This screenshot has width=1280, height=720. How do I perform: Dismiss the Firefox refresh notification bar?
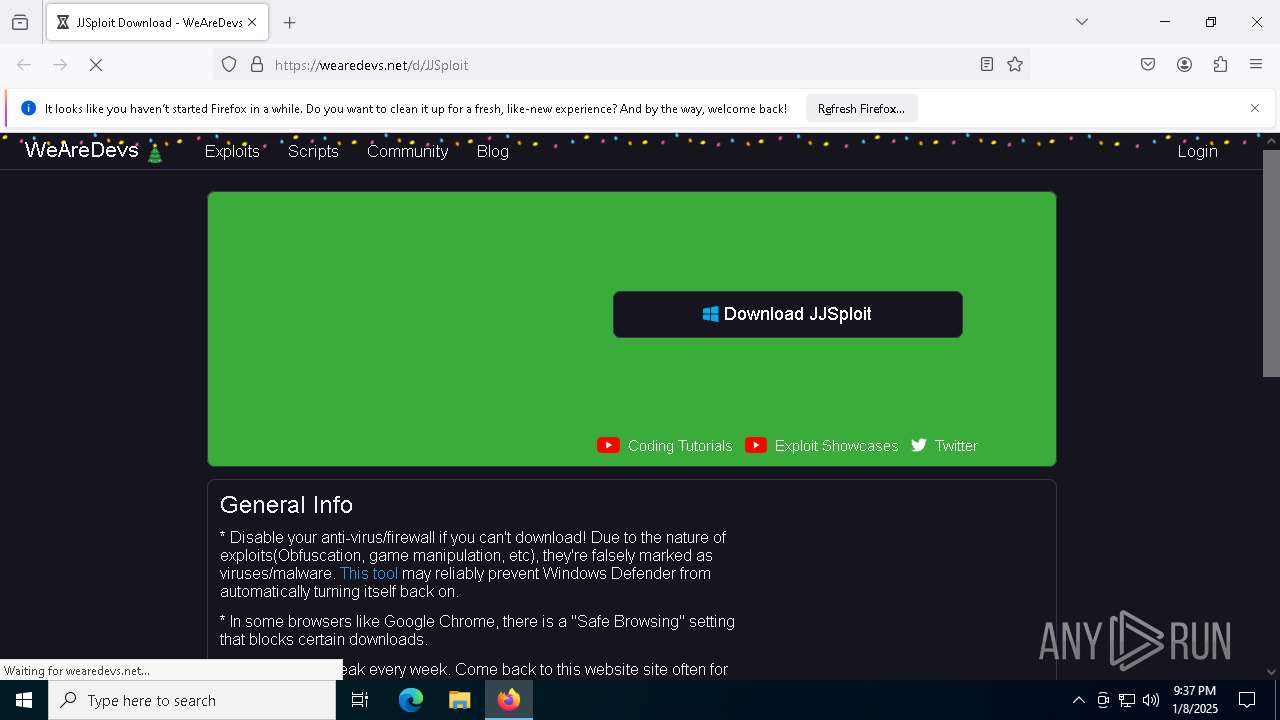(x=1255, y=108)
